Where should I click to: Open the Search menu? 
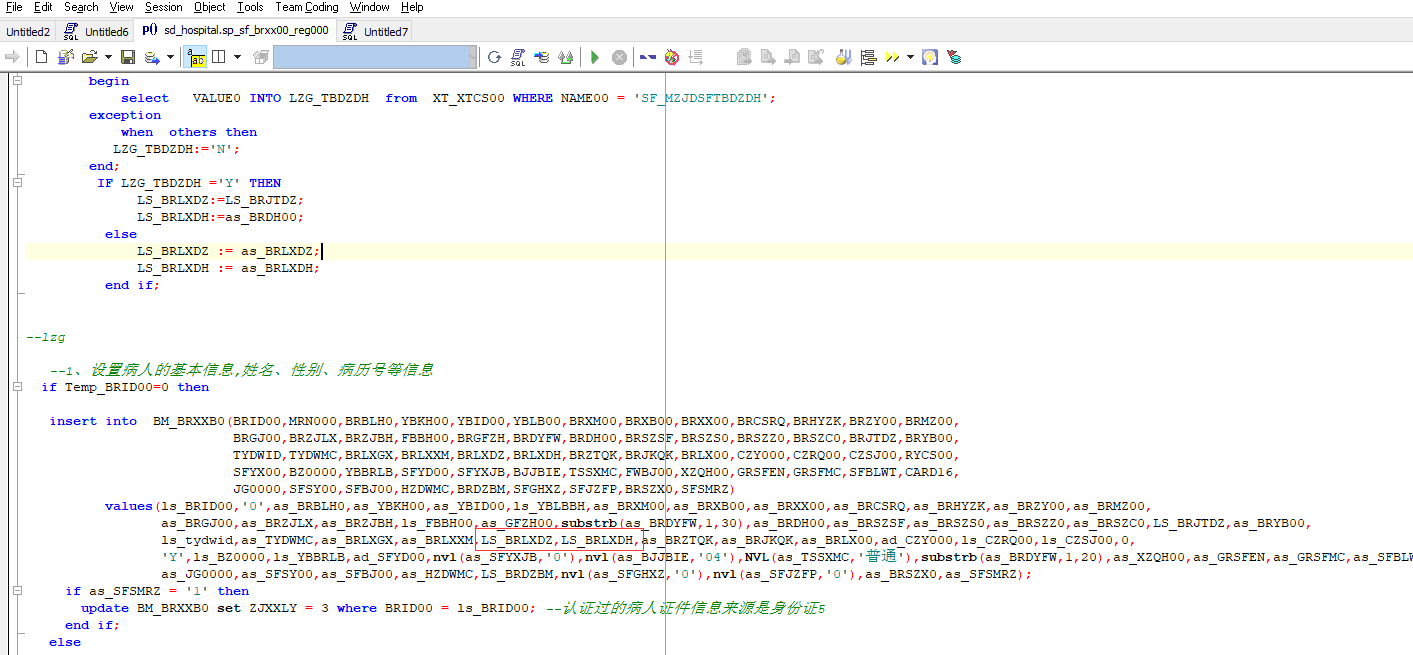[81, 7]
